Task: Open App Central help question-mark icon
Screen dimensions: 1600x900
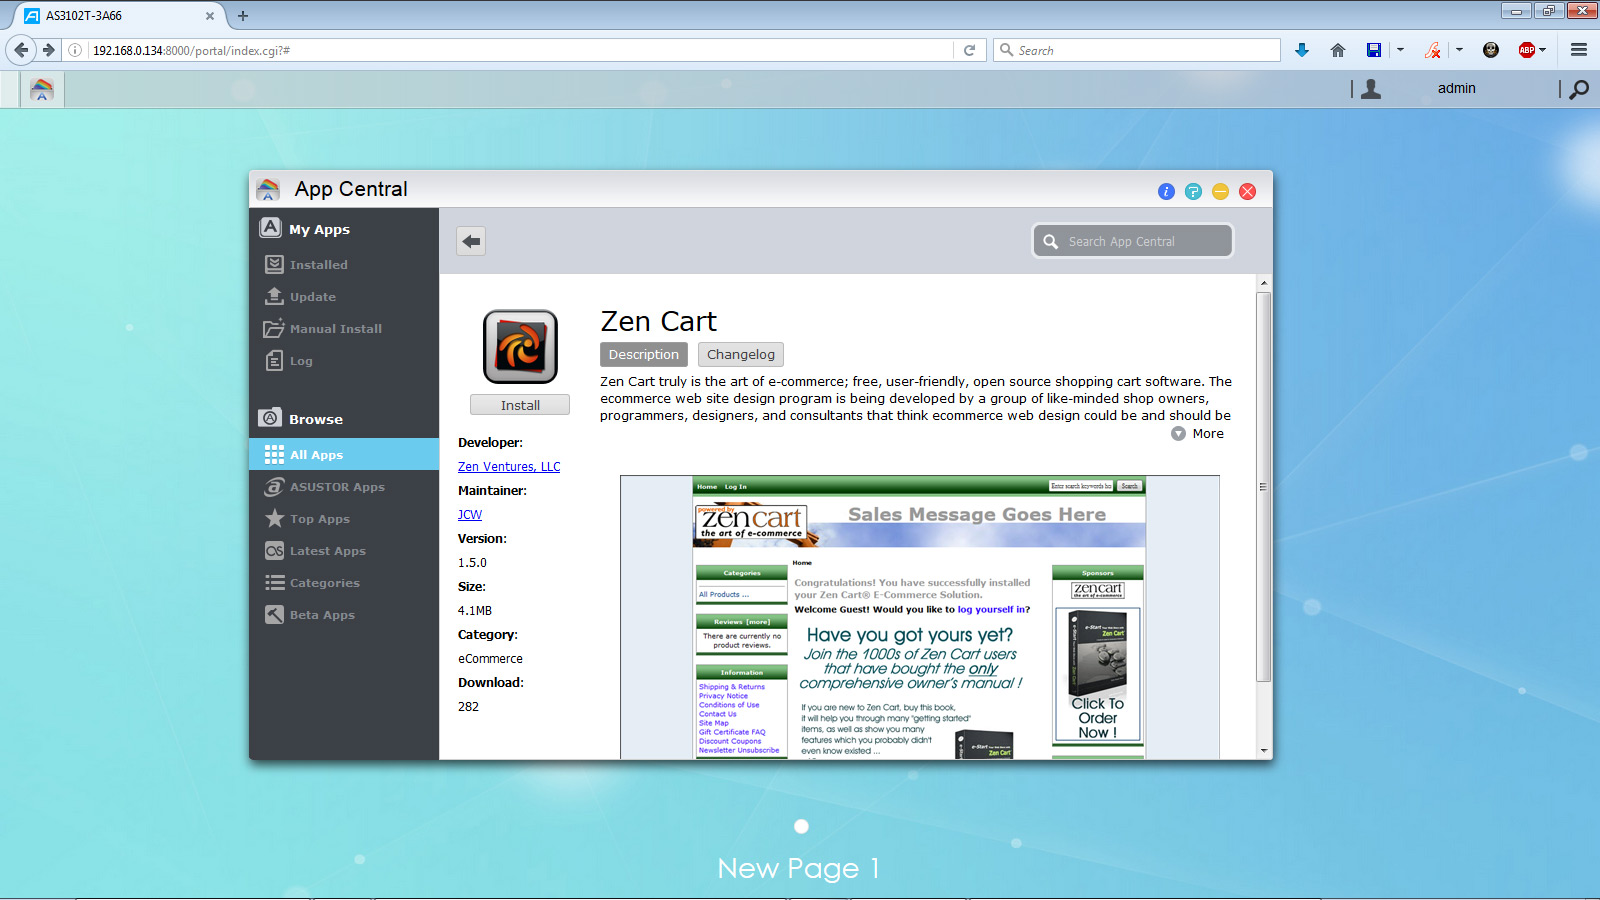Action: pos(1193,191)
